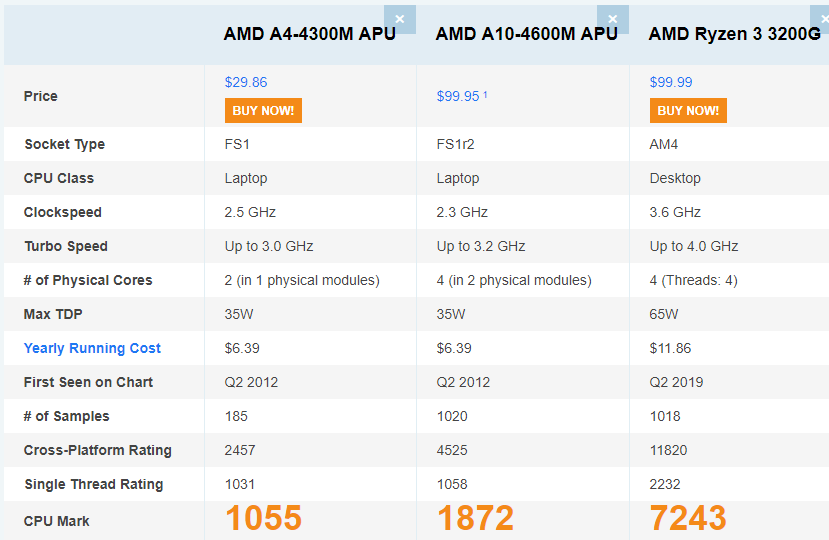Select the Up to 3.0 GHz value

tap(269, 246)
